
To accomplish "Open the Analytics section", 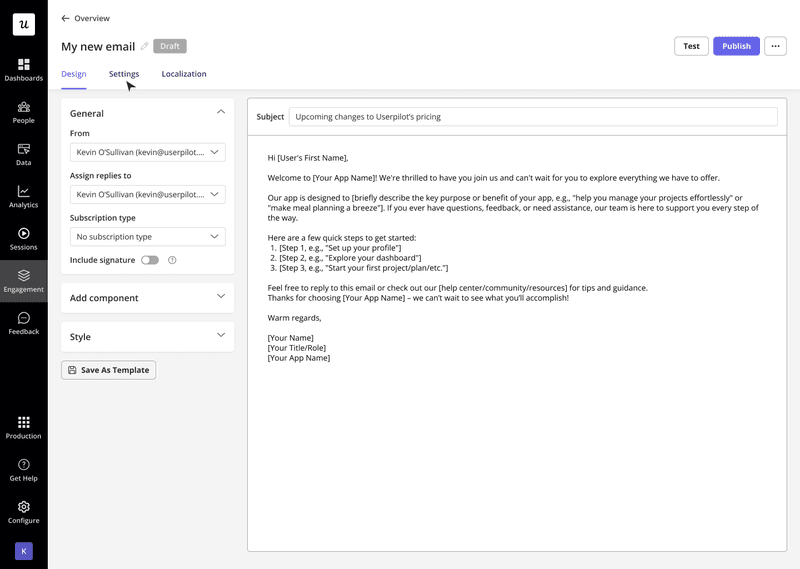I will (23, 196).
